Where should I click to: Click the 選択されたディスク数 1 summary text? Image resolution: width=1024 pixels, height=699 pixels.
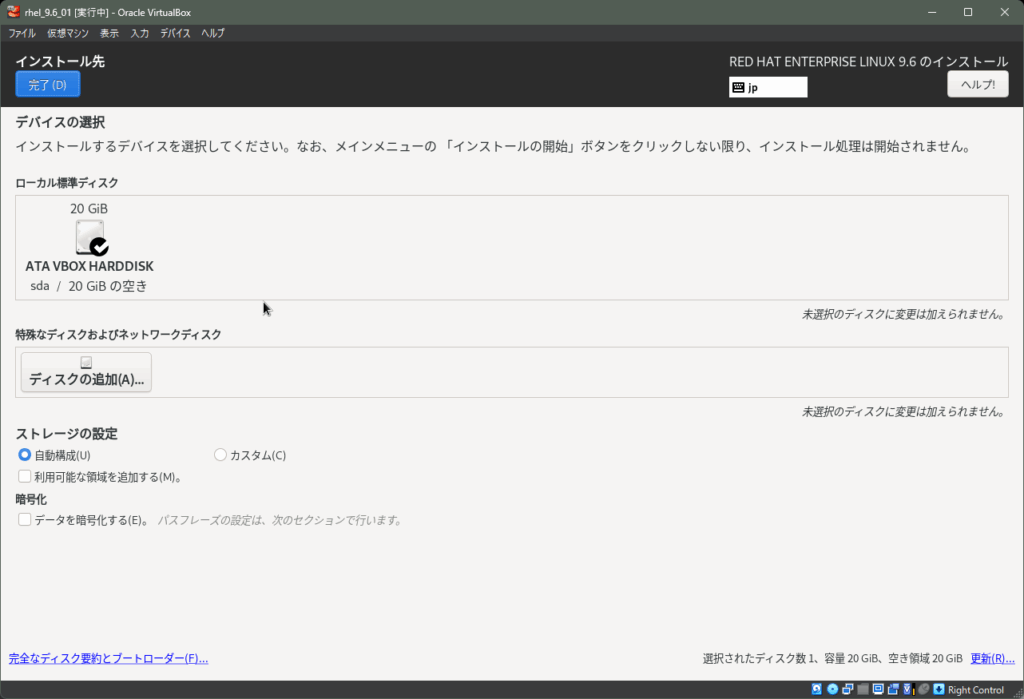pyautogui.click(x=833, y=658)
